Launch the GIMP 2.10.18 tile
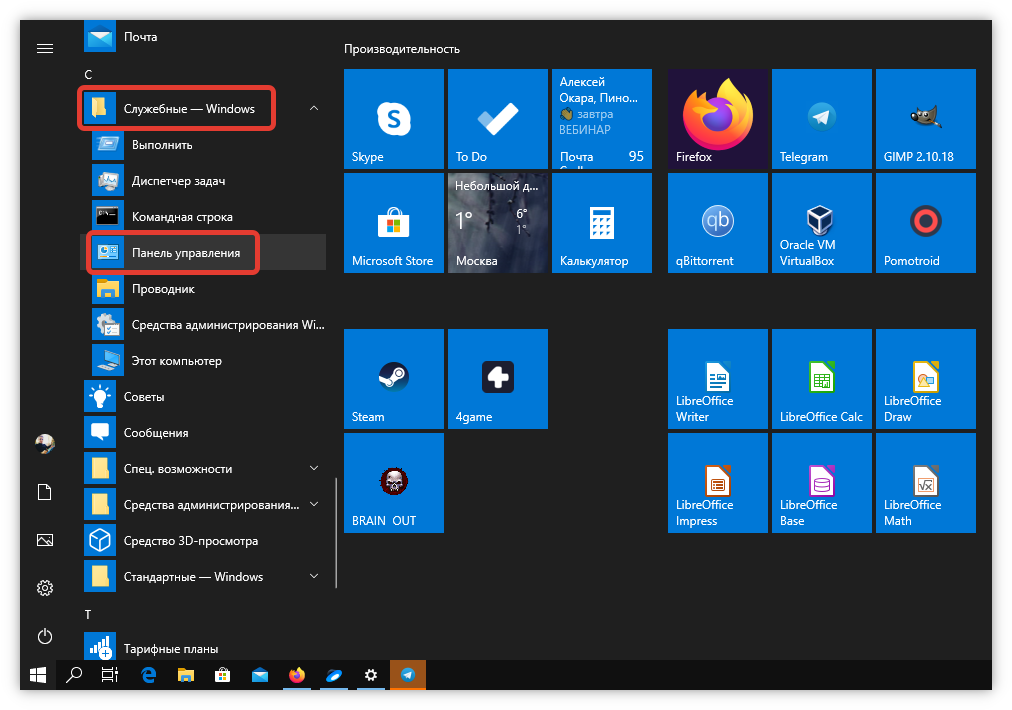Screen dimensions: 1012x710 click(x=926, y=119)
